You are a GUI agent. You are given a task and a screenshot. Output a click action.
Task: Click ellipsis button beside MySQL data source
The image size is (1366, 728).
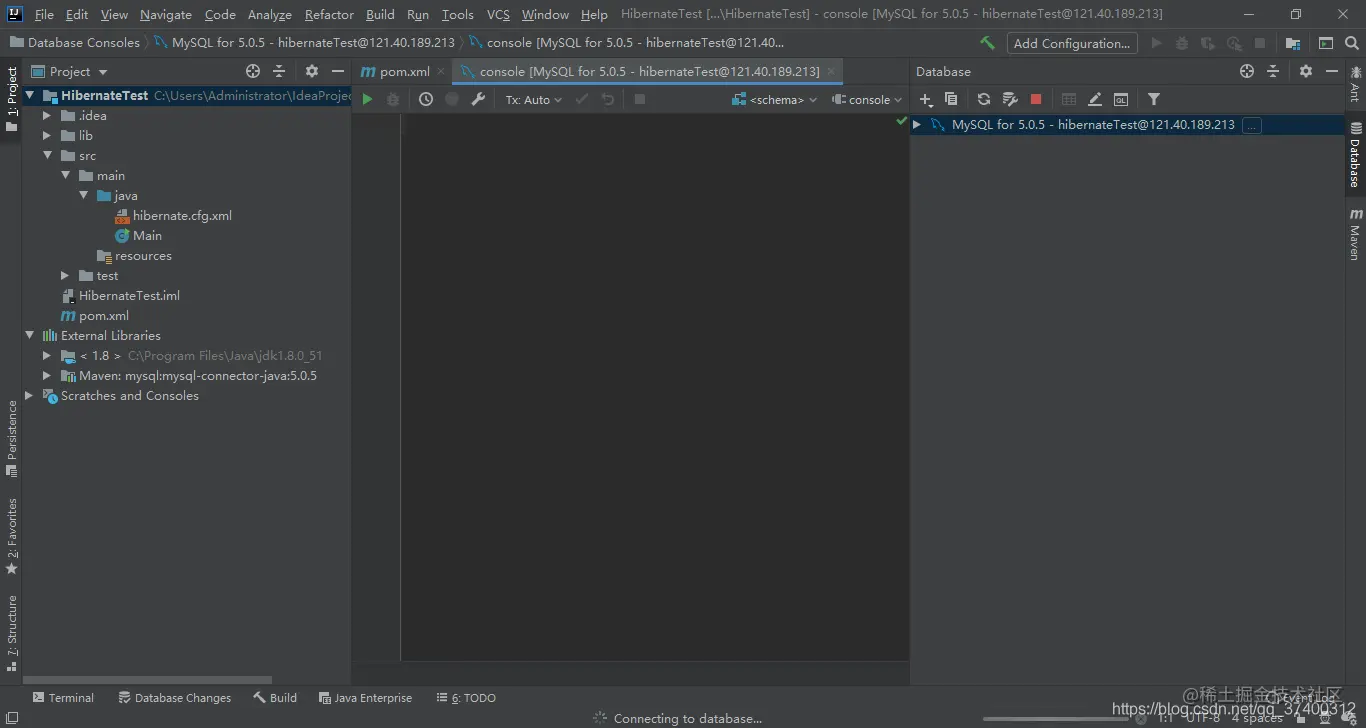tap(1251, 126)
